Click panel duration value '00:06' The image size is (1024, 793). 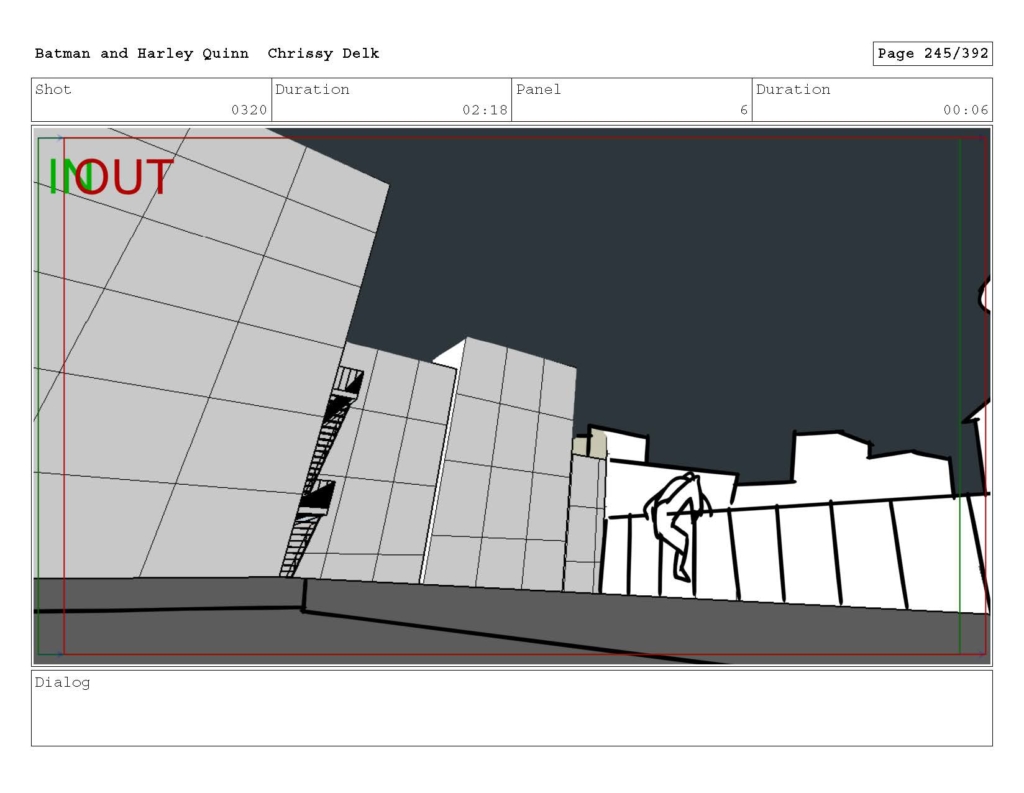click(x=965, y=110)
